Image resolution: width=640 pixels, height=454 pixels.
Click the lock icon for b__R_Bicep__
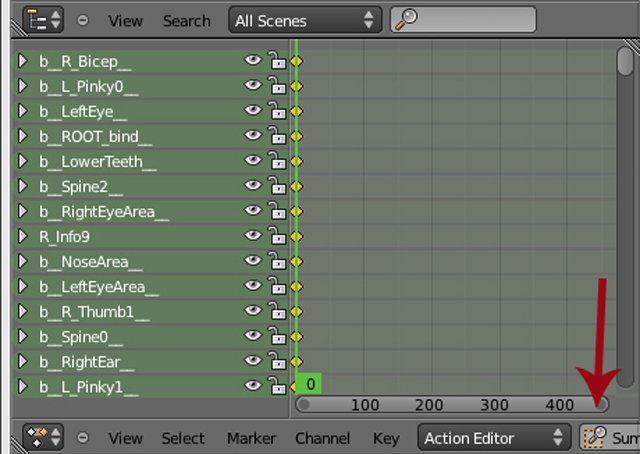click(x=277, y=62)
